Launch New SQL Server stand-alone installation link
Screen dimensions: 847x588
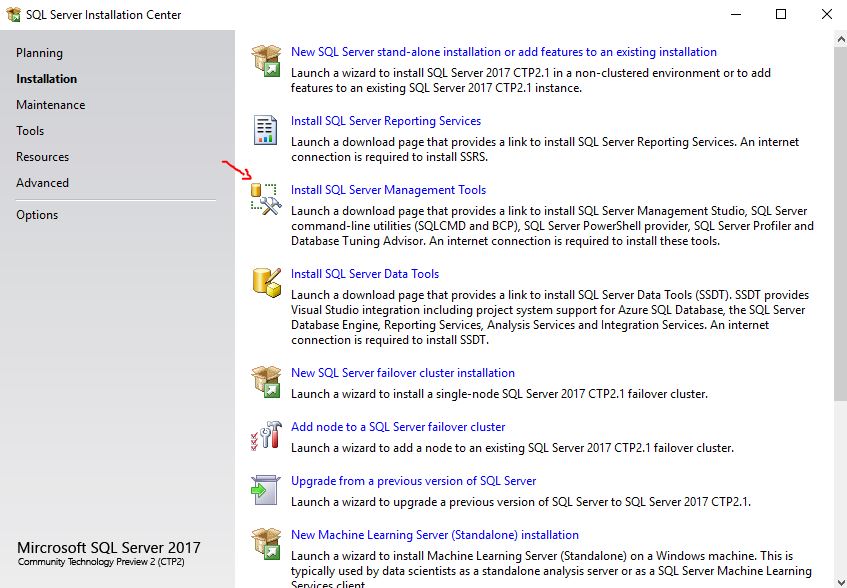point(504,52)
